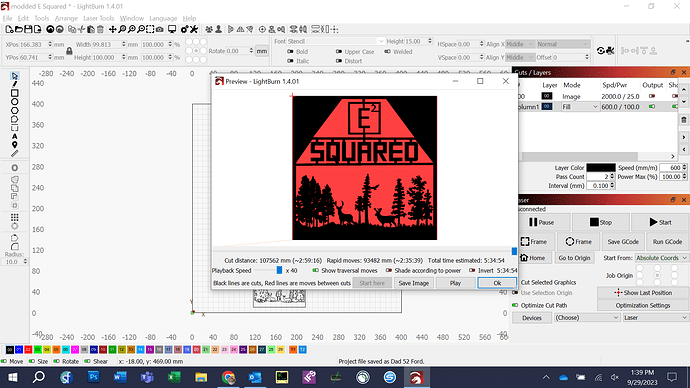Open the Tools menu

point(42,18)
